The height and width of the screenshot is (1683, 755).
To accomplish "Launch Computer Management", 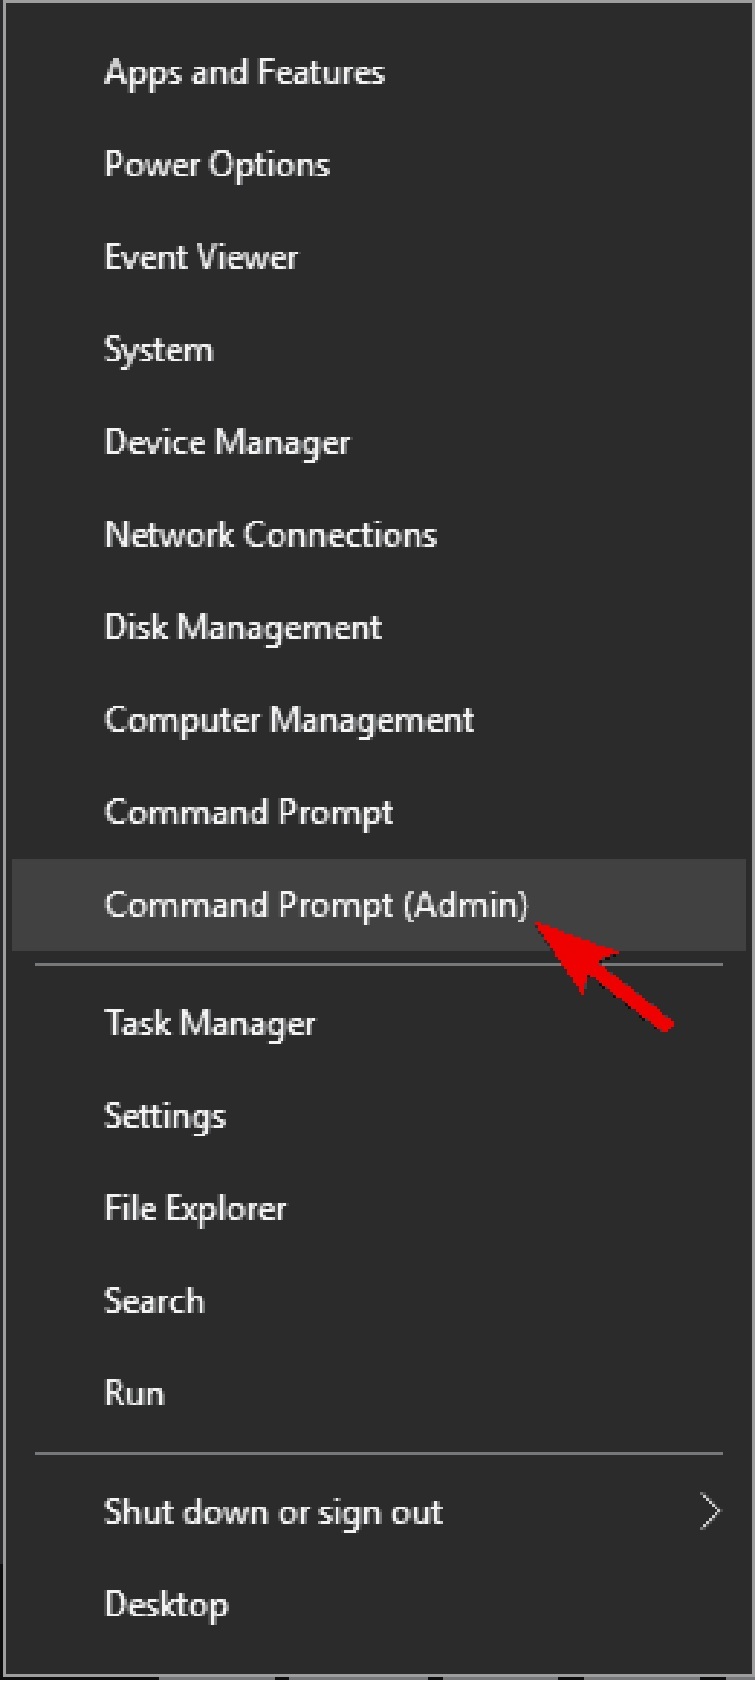I will [289, 720].
